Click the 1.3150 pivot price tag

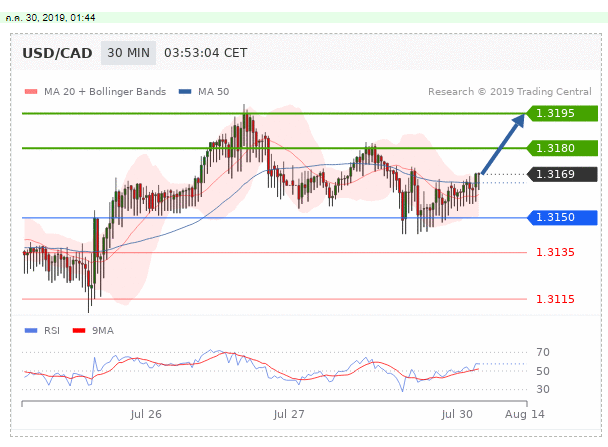[562, 217]
